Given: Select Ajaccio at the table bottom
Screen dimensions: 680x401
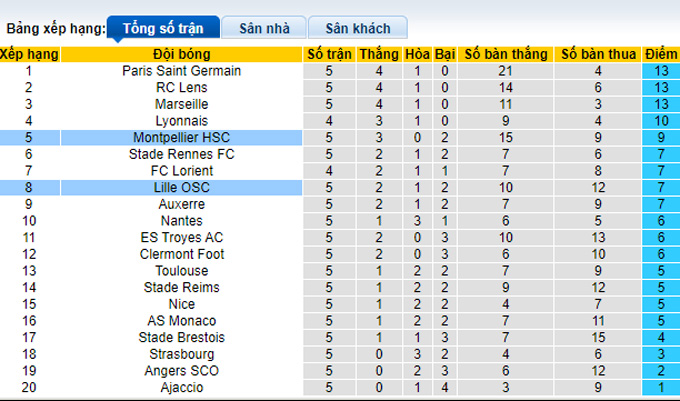Looking at the screenshot, I should point(182,387).
